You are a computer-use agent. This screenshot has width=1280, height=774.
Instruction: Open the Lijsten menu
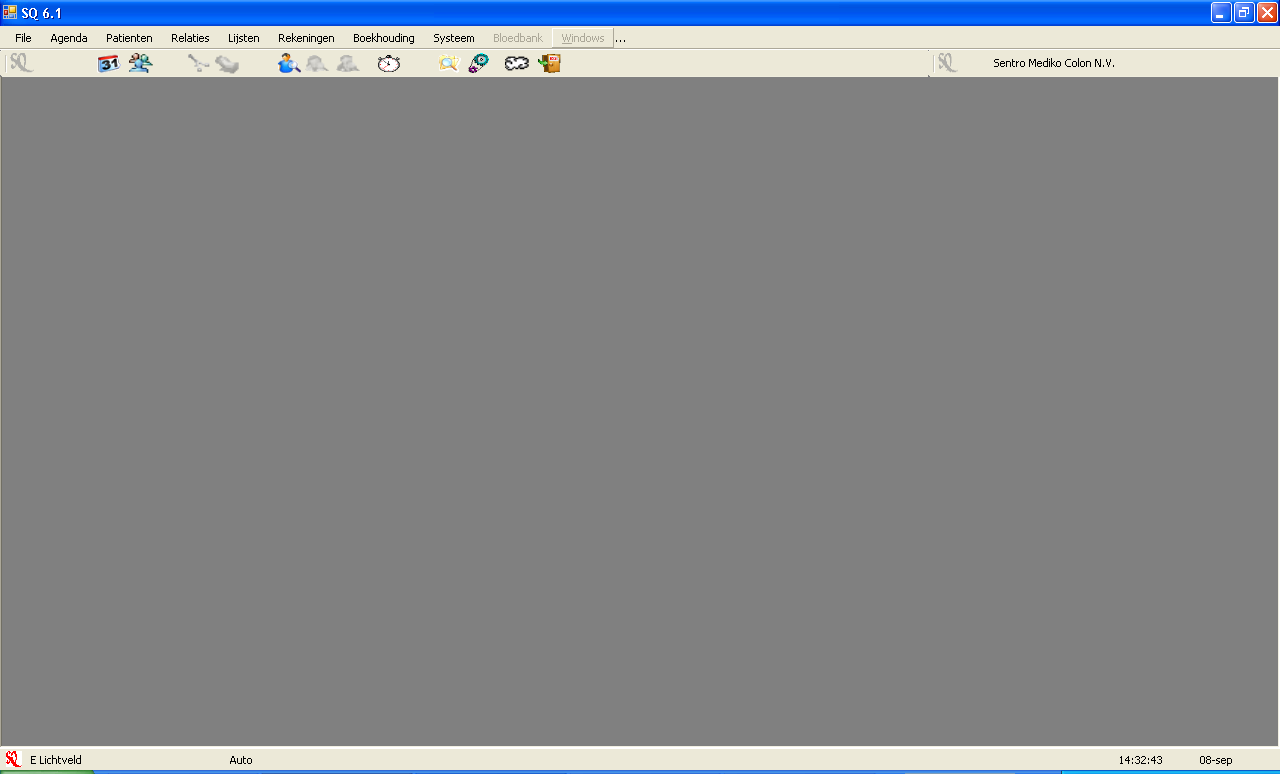click(243, 38)
